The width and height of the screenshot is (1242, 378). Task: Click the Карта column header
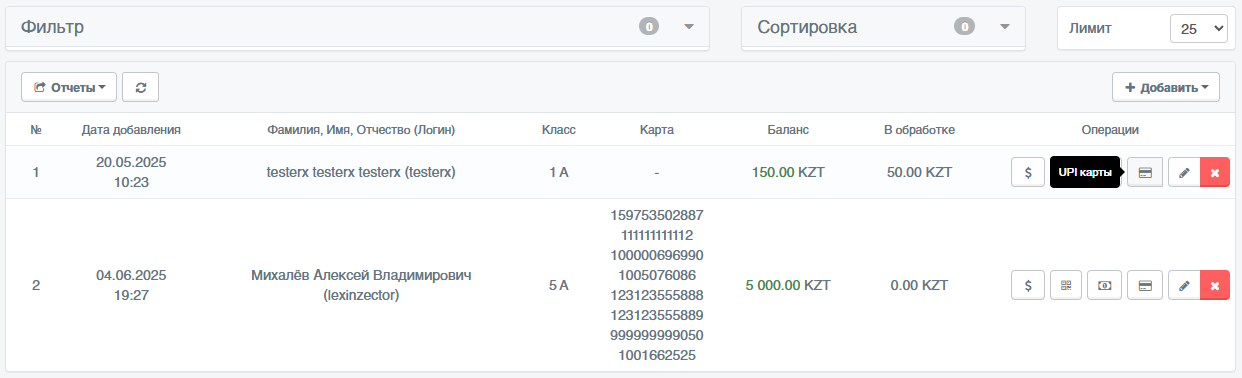[657, 129]
